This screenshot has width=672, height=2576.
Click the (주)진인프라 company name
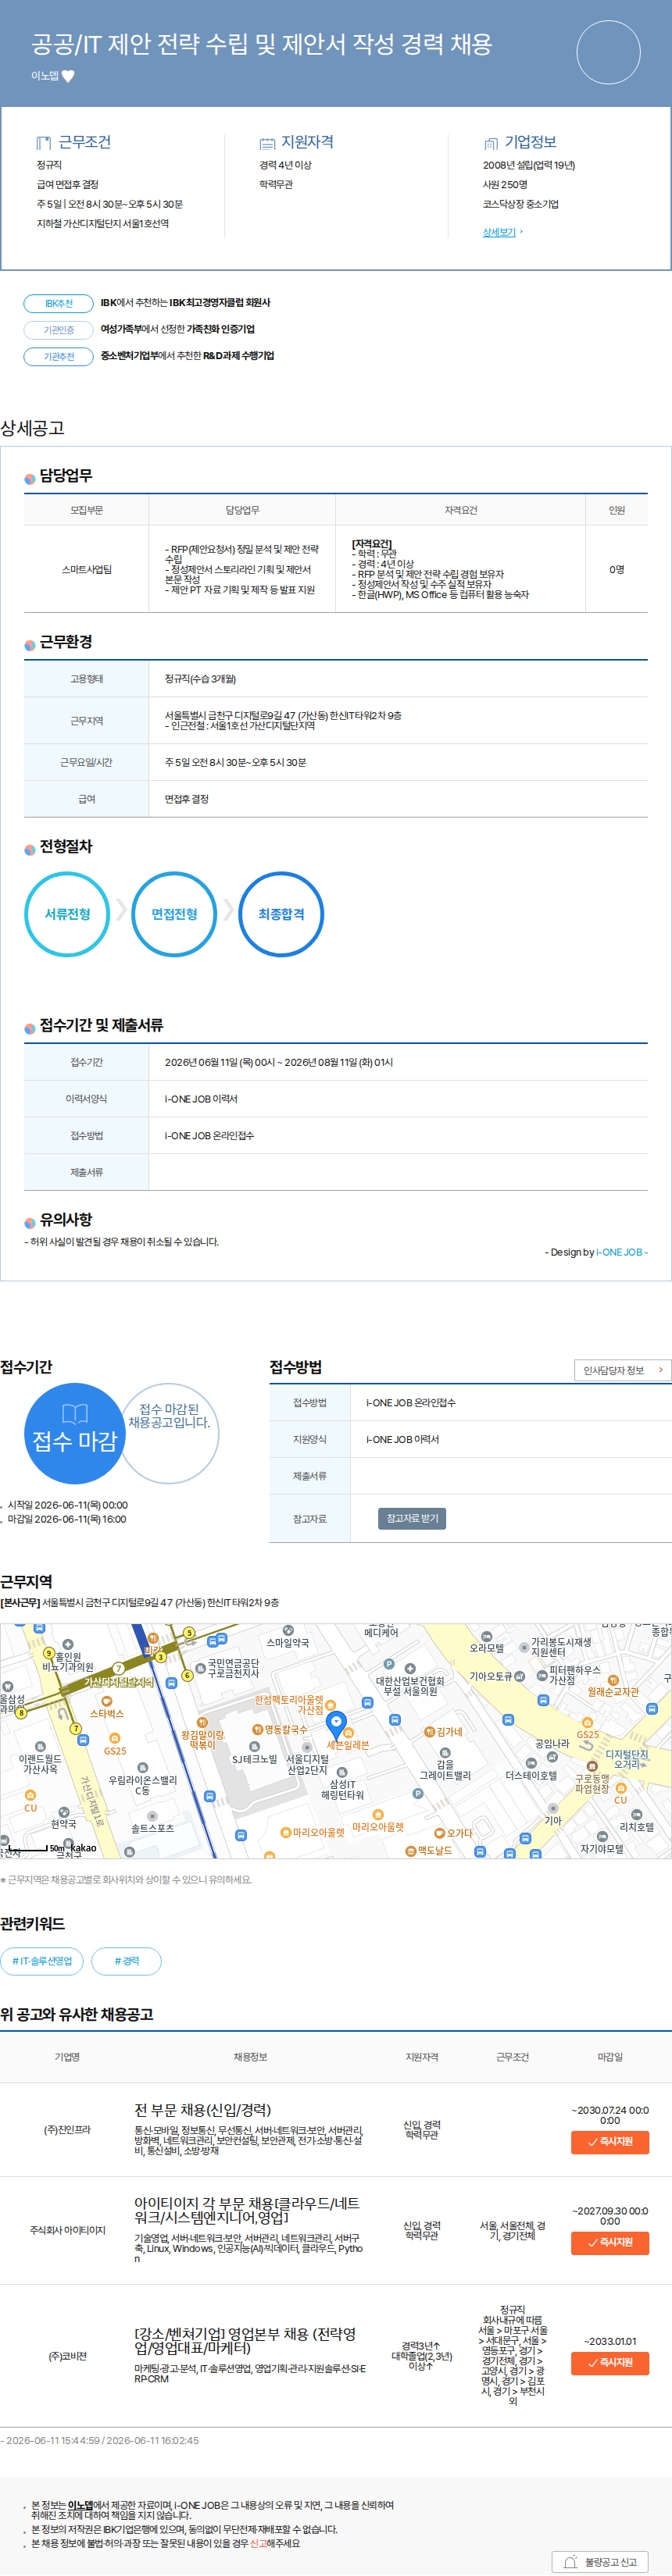pos(67,2130)
